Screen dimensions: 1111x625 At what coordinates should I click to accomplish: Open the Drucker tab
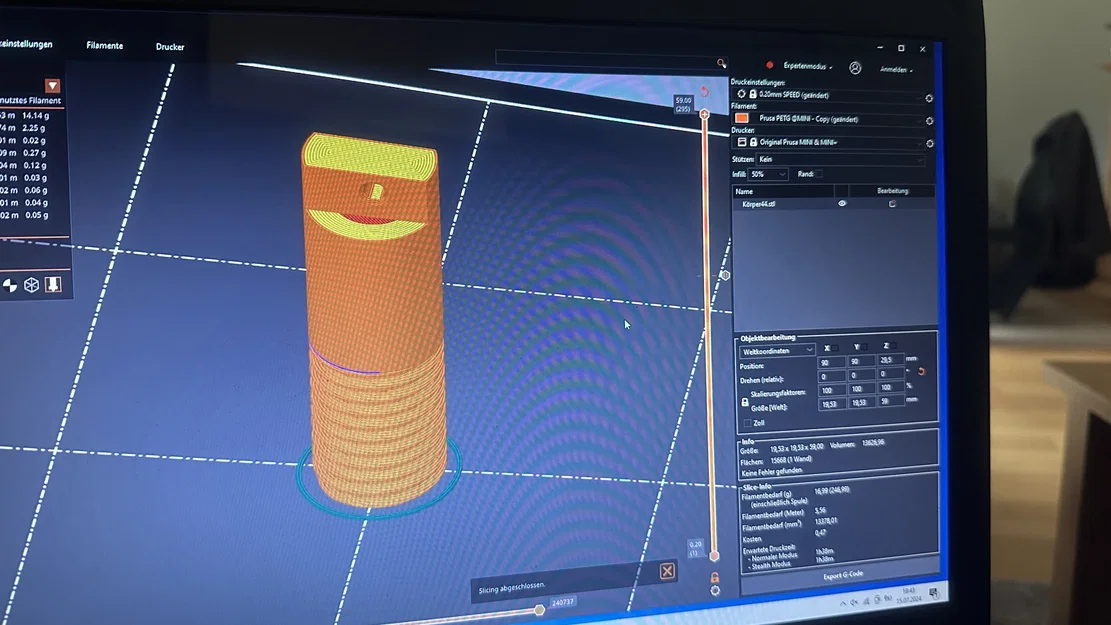point(170,47)
